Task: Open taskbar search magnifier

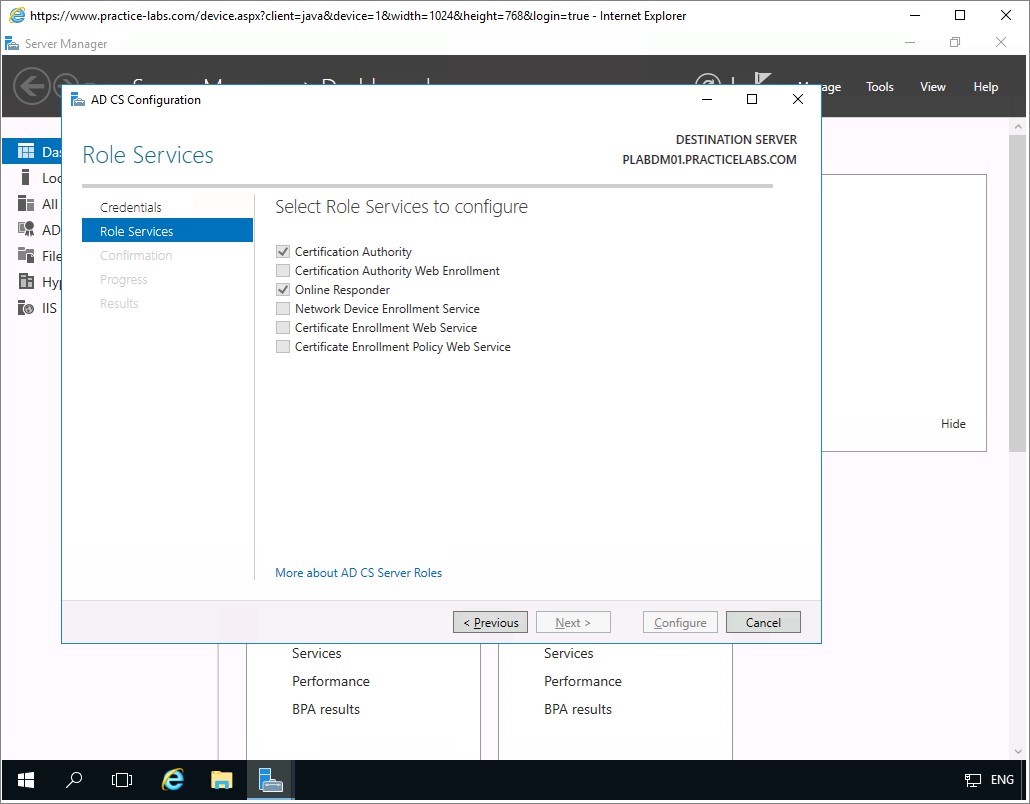Action: coord(74,780)
